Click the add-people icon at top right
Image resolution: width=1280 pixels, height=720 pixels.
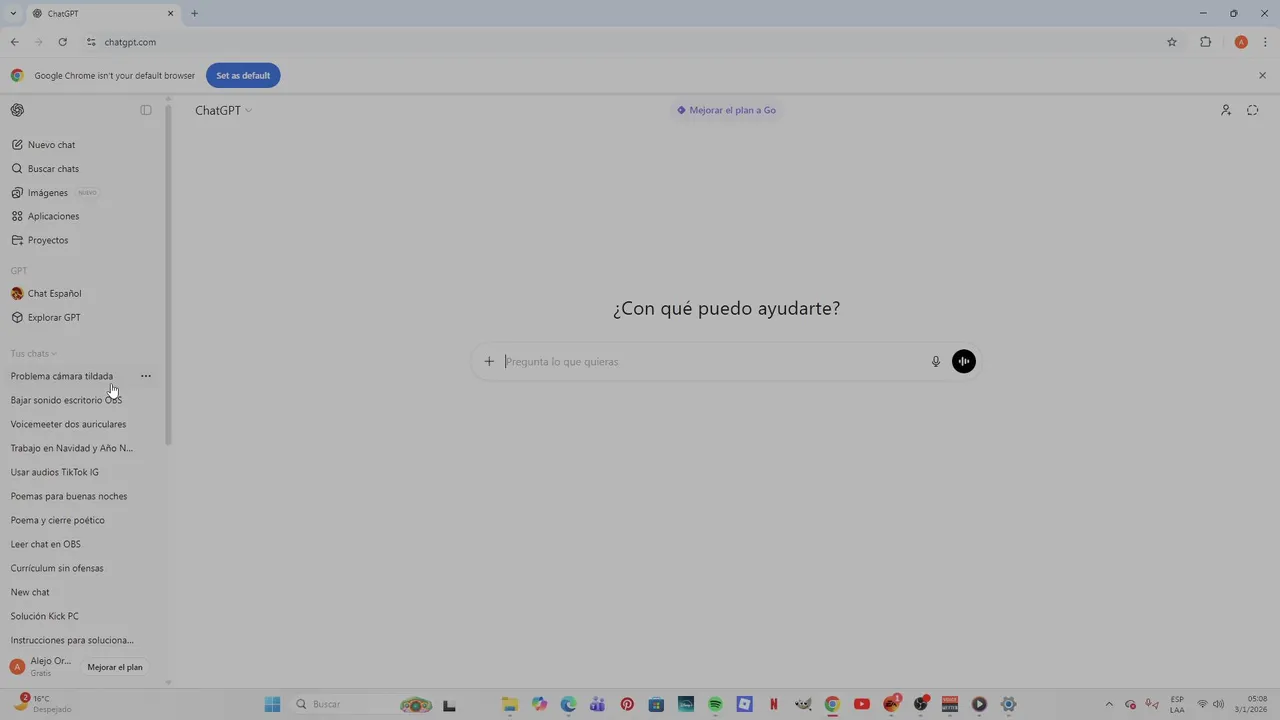[x=1226, y=110]
